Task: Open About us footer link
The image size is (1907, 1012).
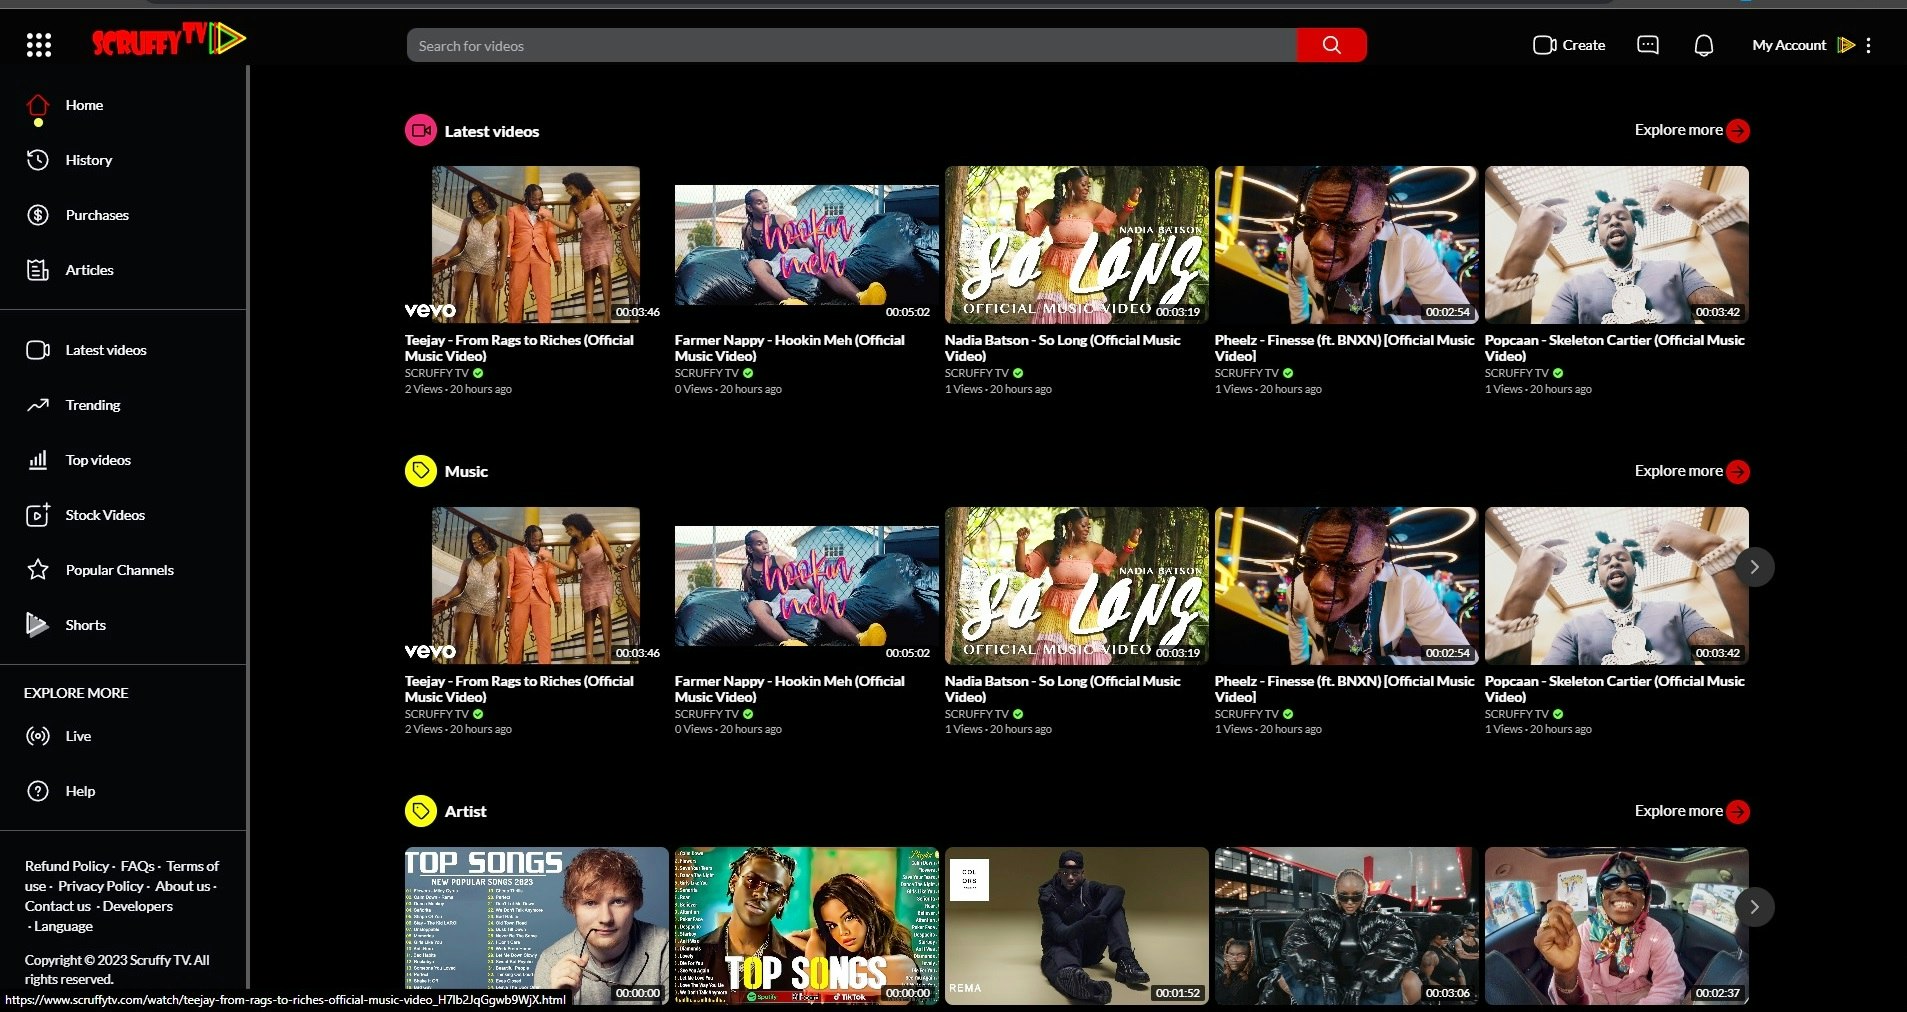Action: (x=182, y=886)
